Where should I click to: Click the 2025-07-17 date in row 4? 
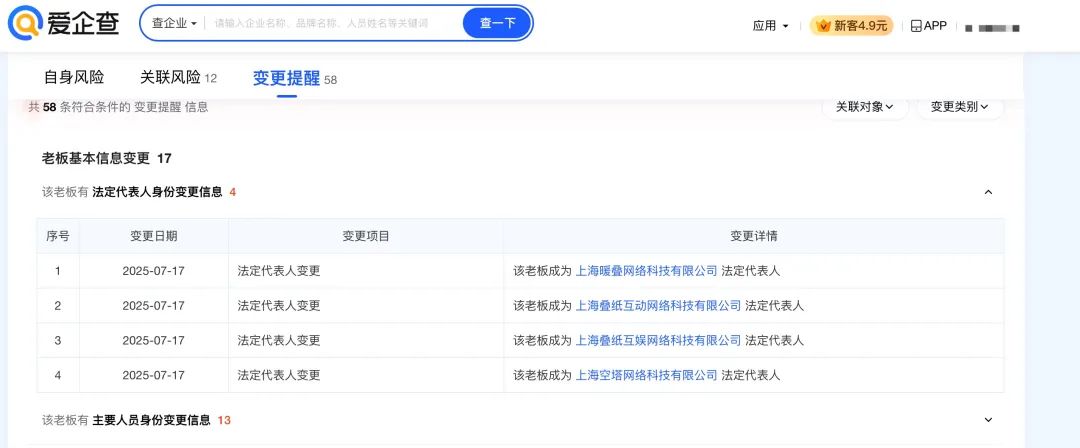point(154,376)
